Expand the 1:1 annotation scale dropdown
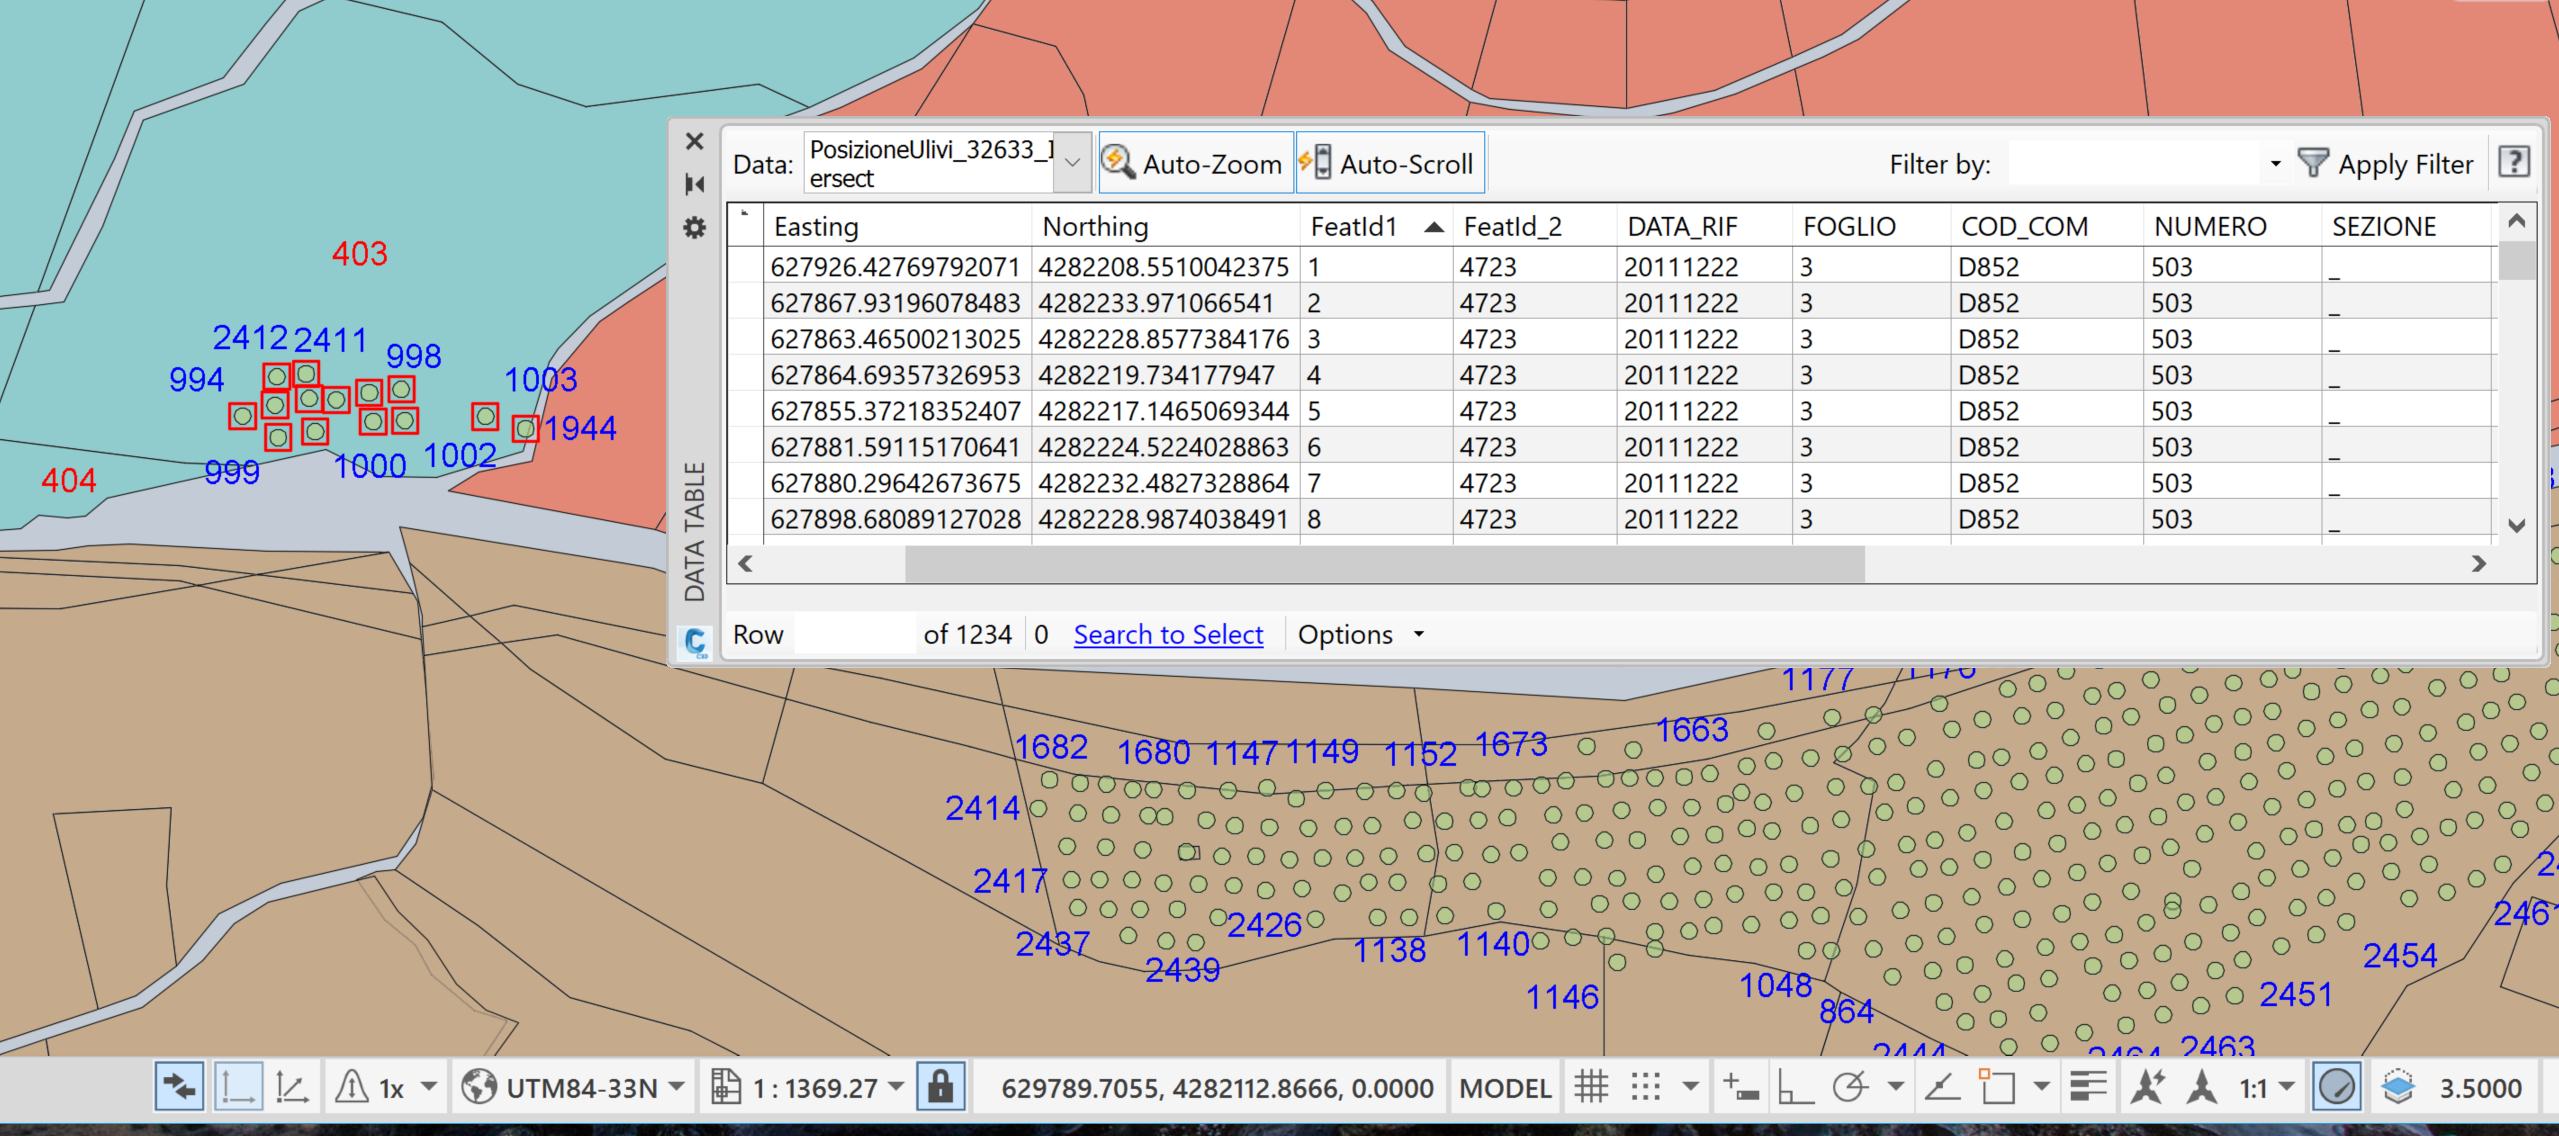Viewport: 2559px width, 1136px height. pos(2285,1087)
